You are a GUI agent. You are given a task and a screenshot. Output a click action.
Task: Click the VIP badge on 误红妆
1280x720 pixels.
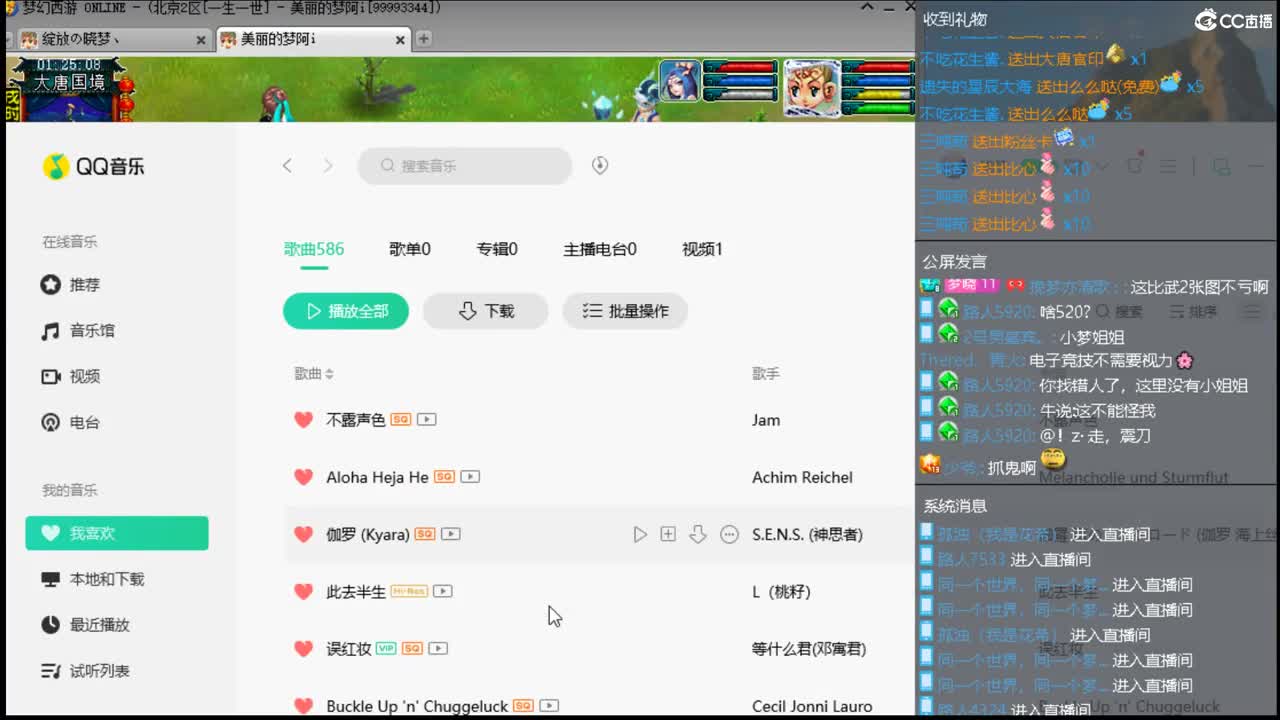[x=386, y=648]
